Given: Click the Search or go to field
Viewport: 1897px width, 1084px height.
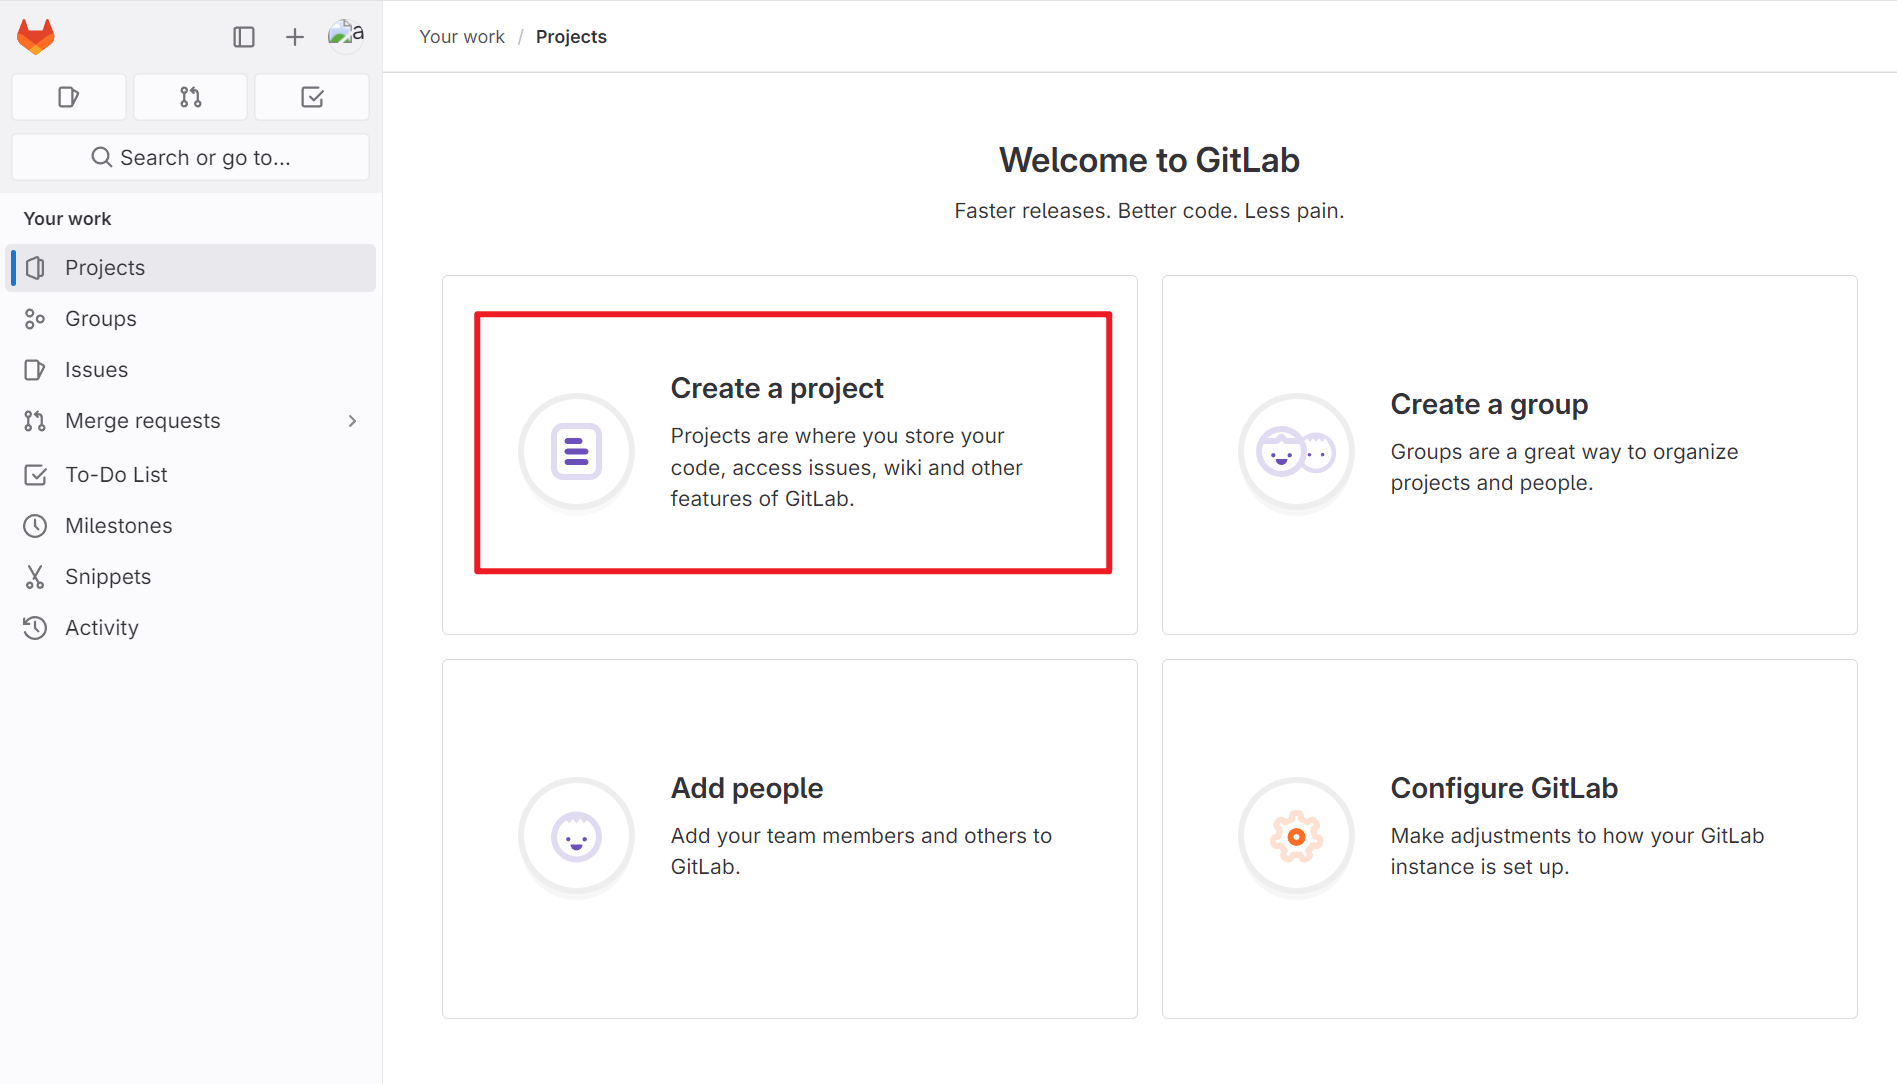Looking at the screenshot, I should pyautogui.click(x=190, y=157).
